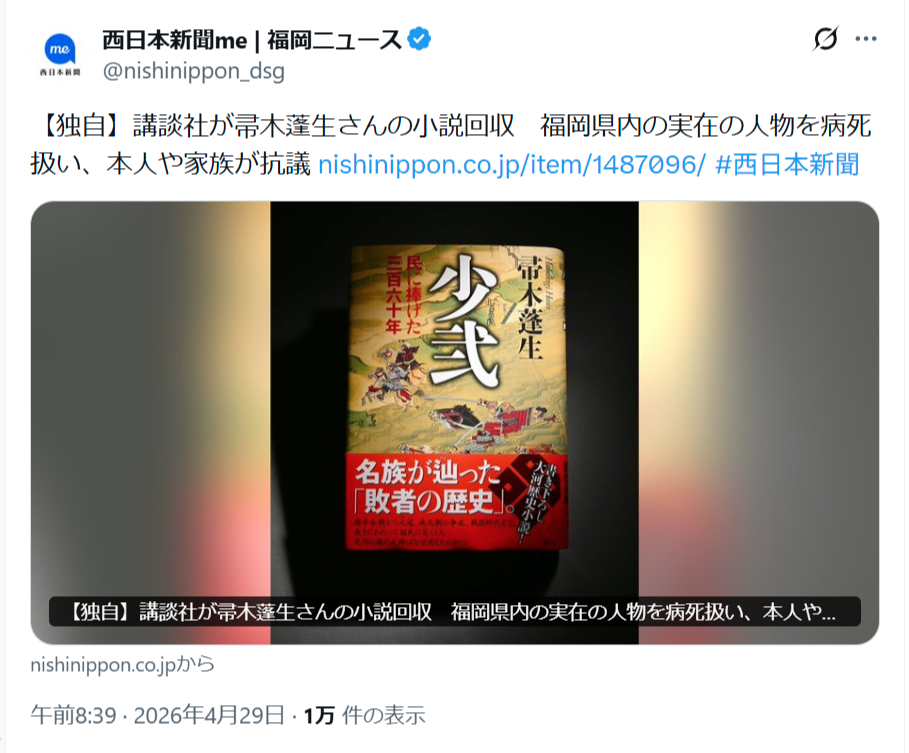Open the 午前8:39 · 2026年4月29日 timestamp
The width and height of the screenshot is (909, 753).
pyautogui.click(x=158, y=715)
